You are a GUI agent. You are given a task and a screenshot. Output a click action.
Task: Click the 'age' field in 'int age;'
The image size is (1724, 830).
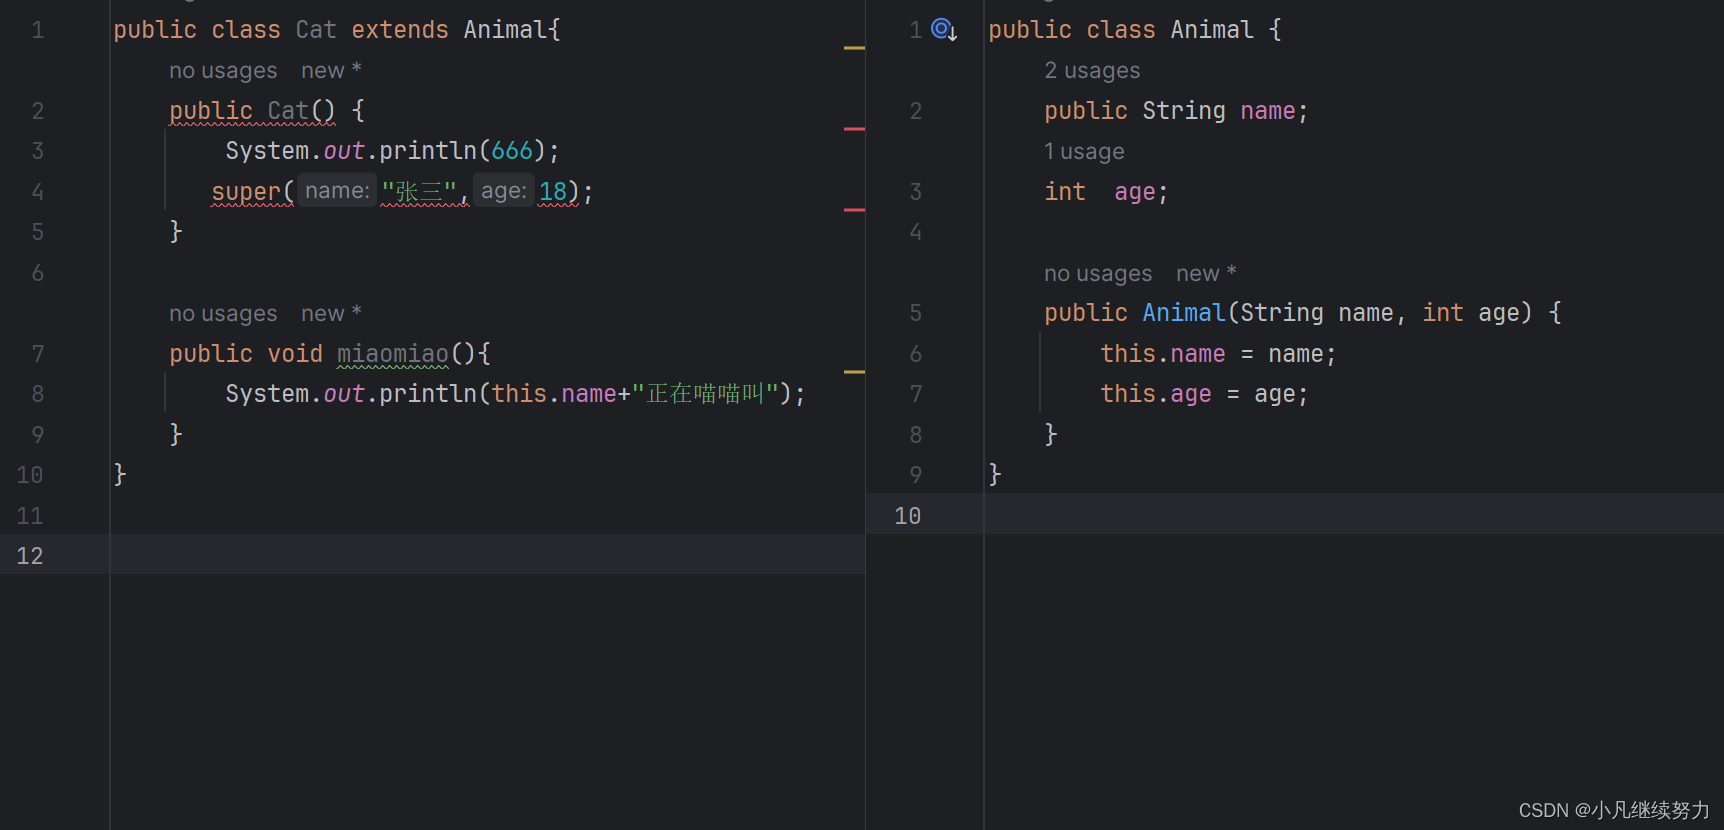1135,192
